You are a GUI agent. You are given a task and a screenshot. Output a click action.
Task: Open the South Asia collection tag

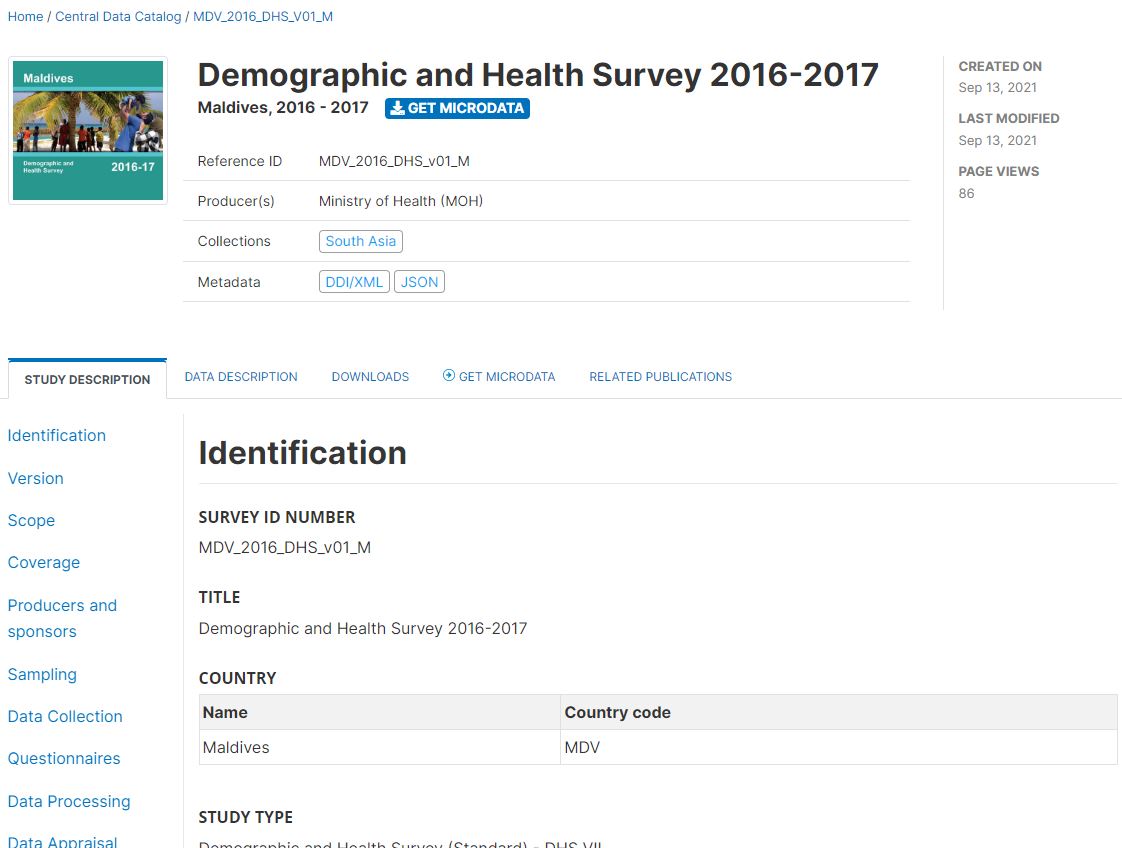tap(361, 241)
